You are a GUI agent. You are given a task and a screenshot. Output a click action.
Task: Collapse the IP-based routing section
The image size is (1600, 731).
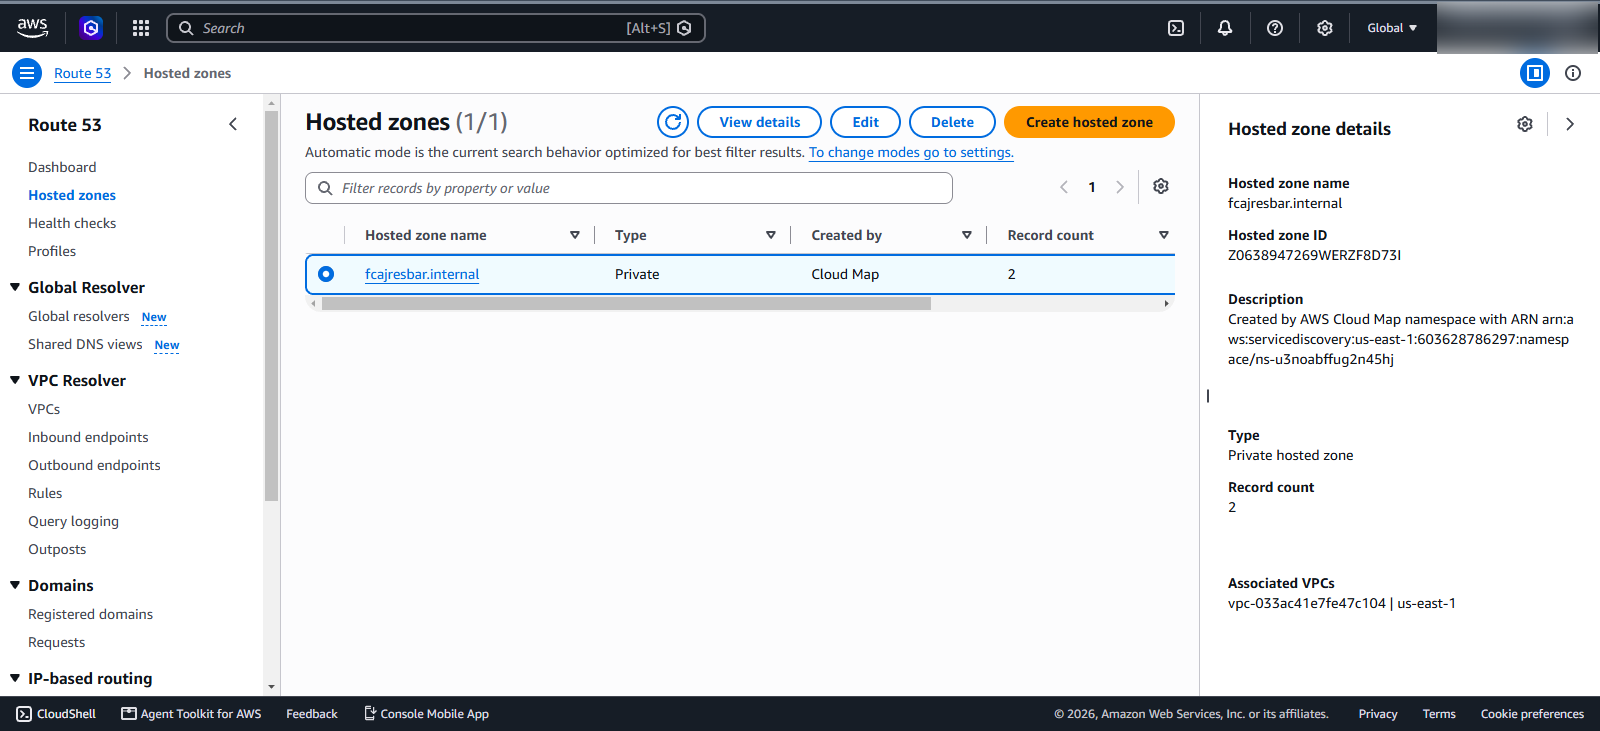click(15, 678)
